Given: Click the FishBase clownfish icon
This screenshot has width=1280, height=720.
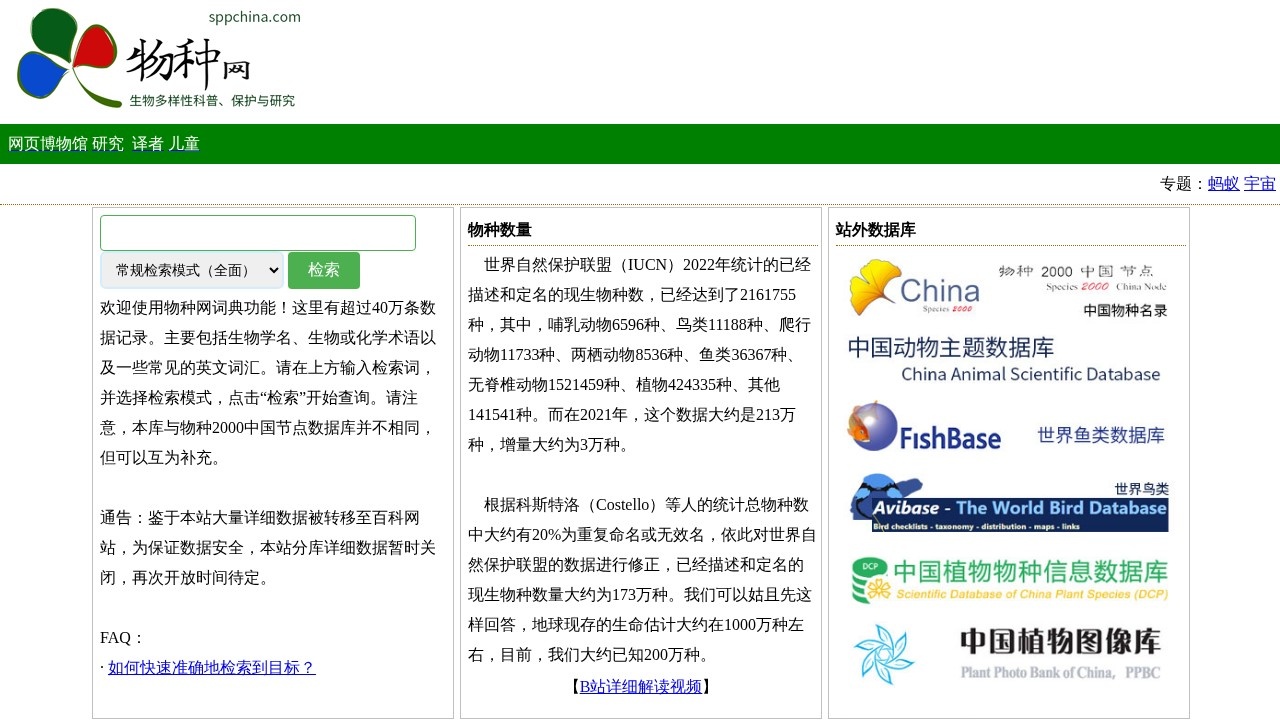Looking at the screenshot, I should (x=872, y=427).
